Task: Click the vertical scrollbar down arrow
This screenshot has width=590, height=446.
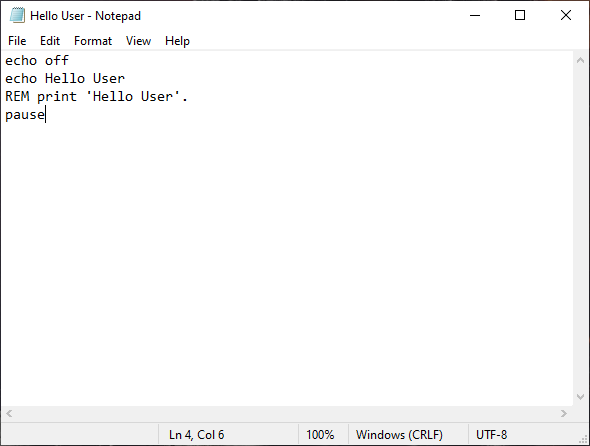Action: (580, 397)
